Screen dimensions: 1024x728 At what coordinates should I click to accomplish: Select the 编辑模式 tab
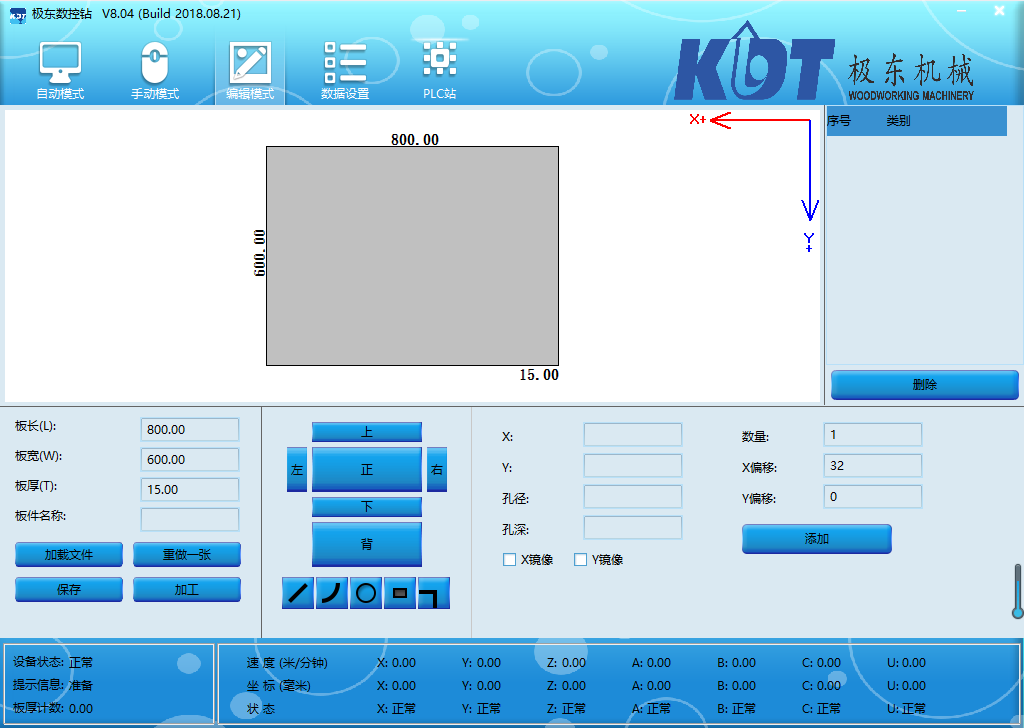250,72
